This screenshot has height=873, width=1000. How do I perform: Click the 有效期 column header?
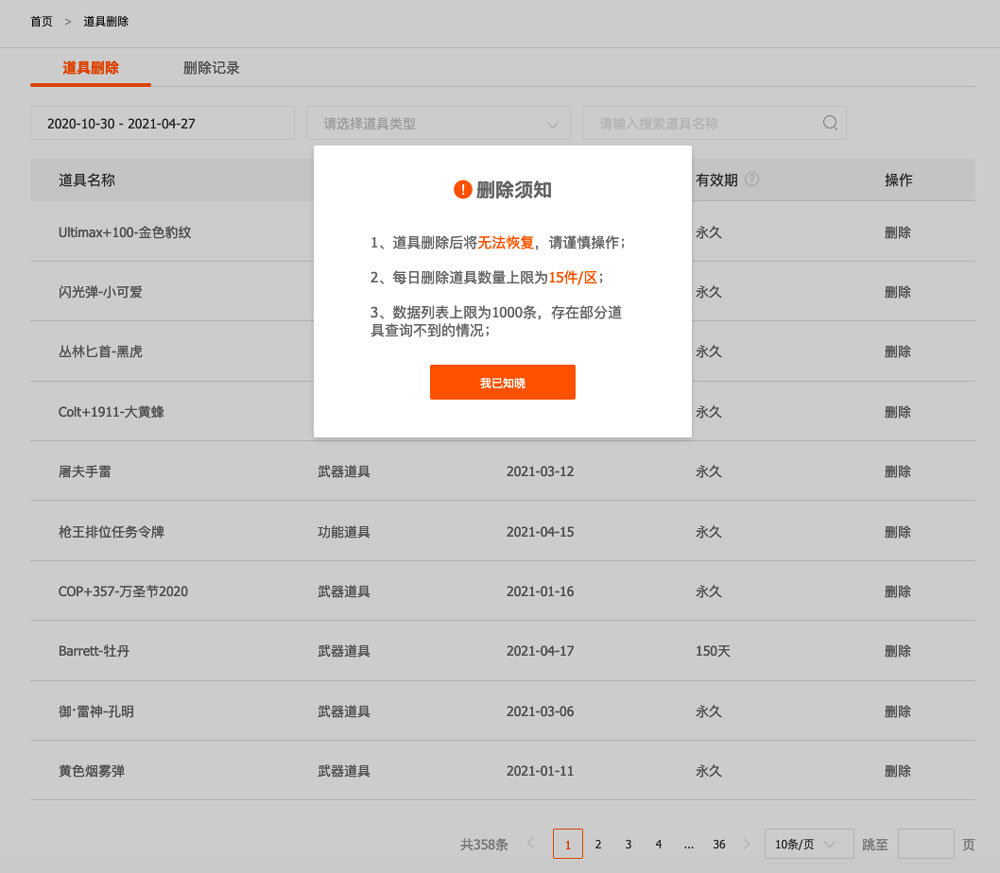tap(716, 180)
